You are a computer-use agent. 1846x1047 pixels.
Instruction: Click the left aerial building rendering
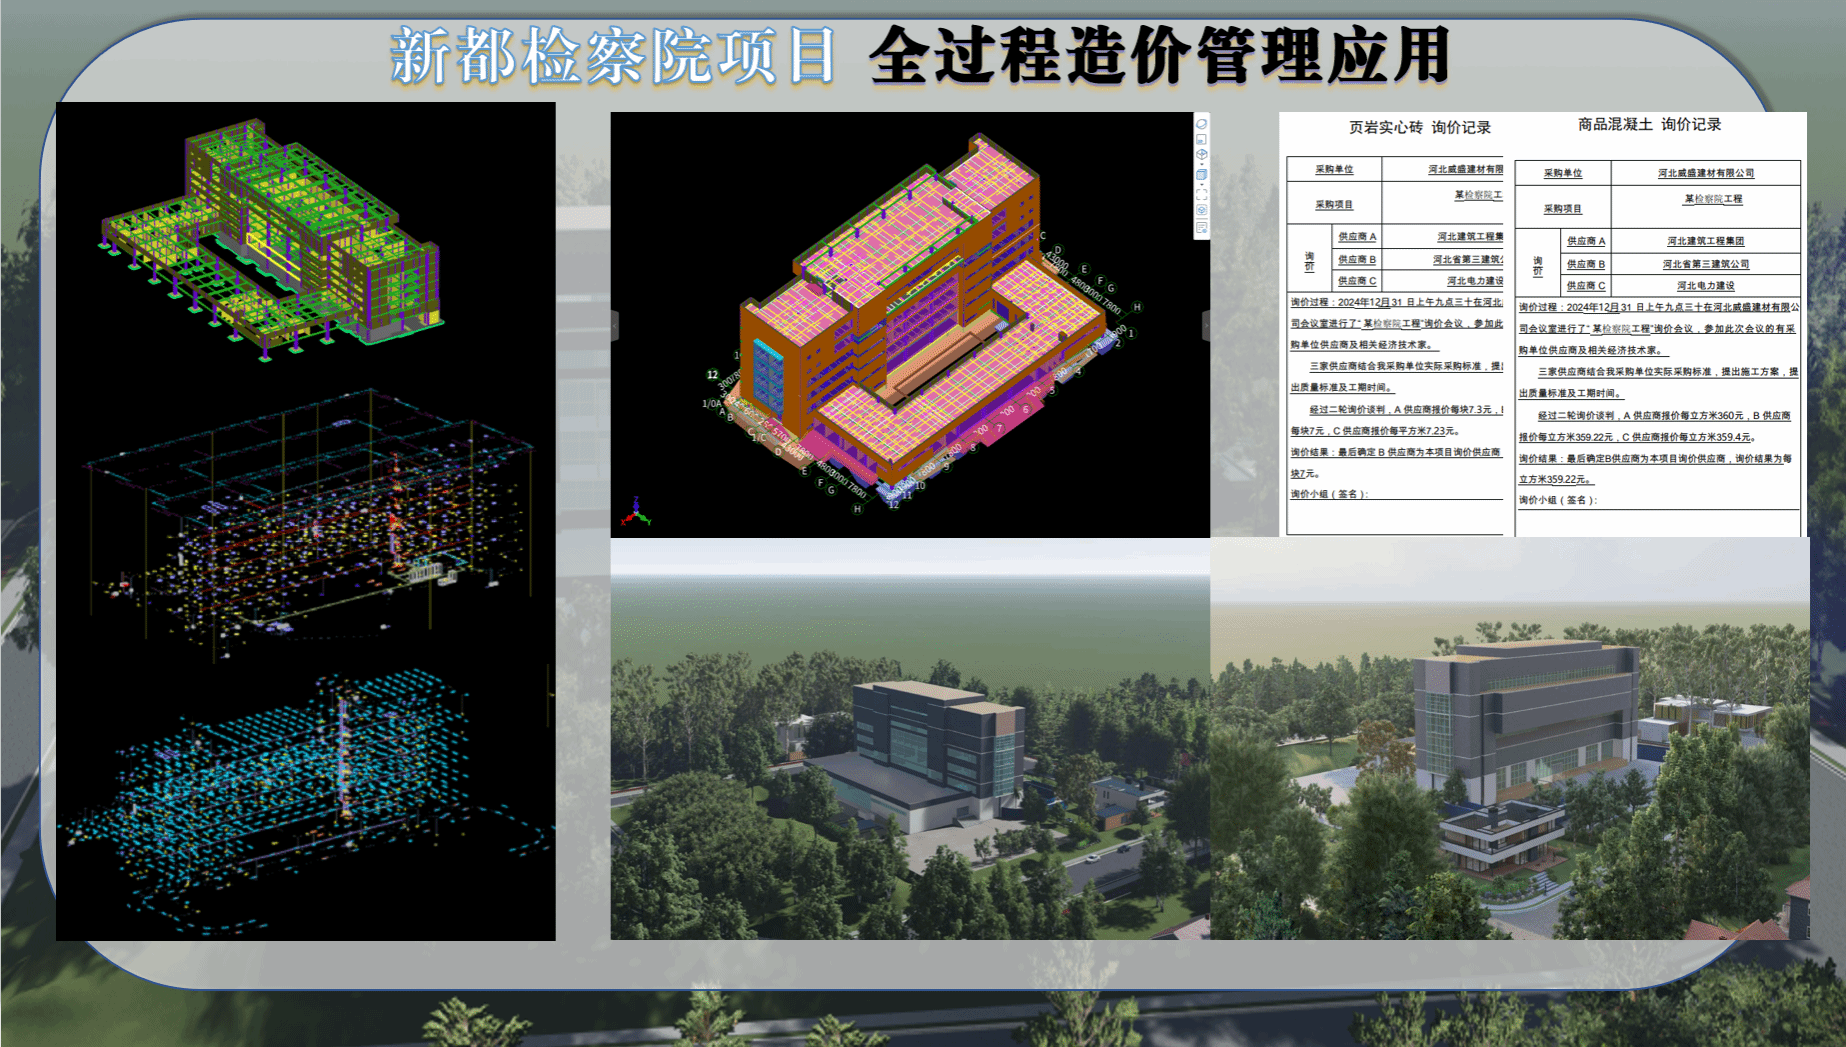tap(910, 740)
